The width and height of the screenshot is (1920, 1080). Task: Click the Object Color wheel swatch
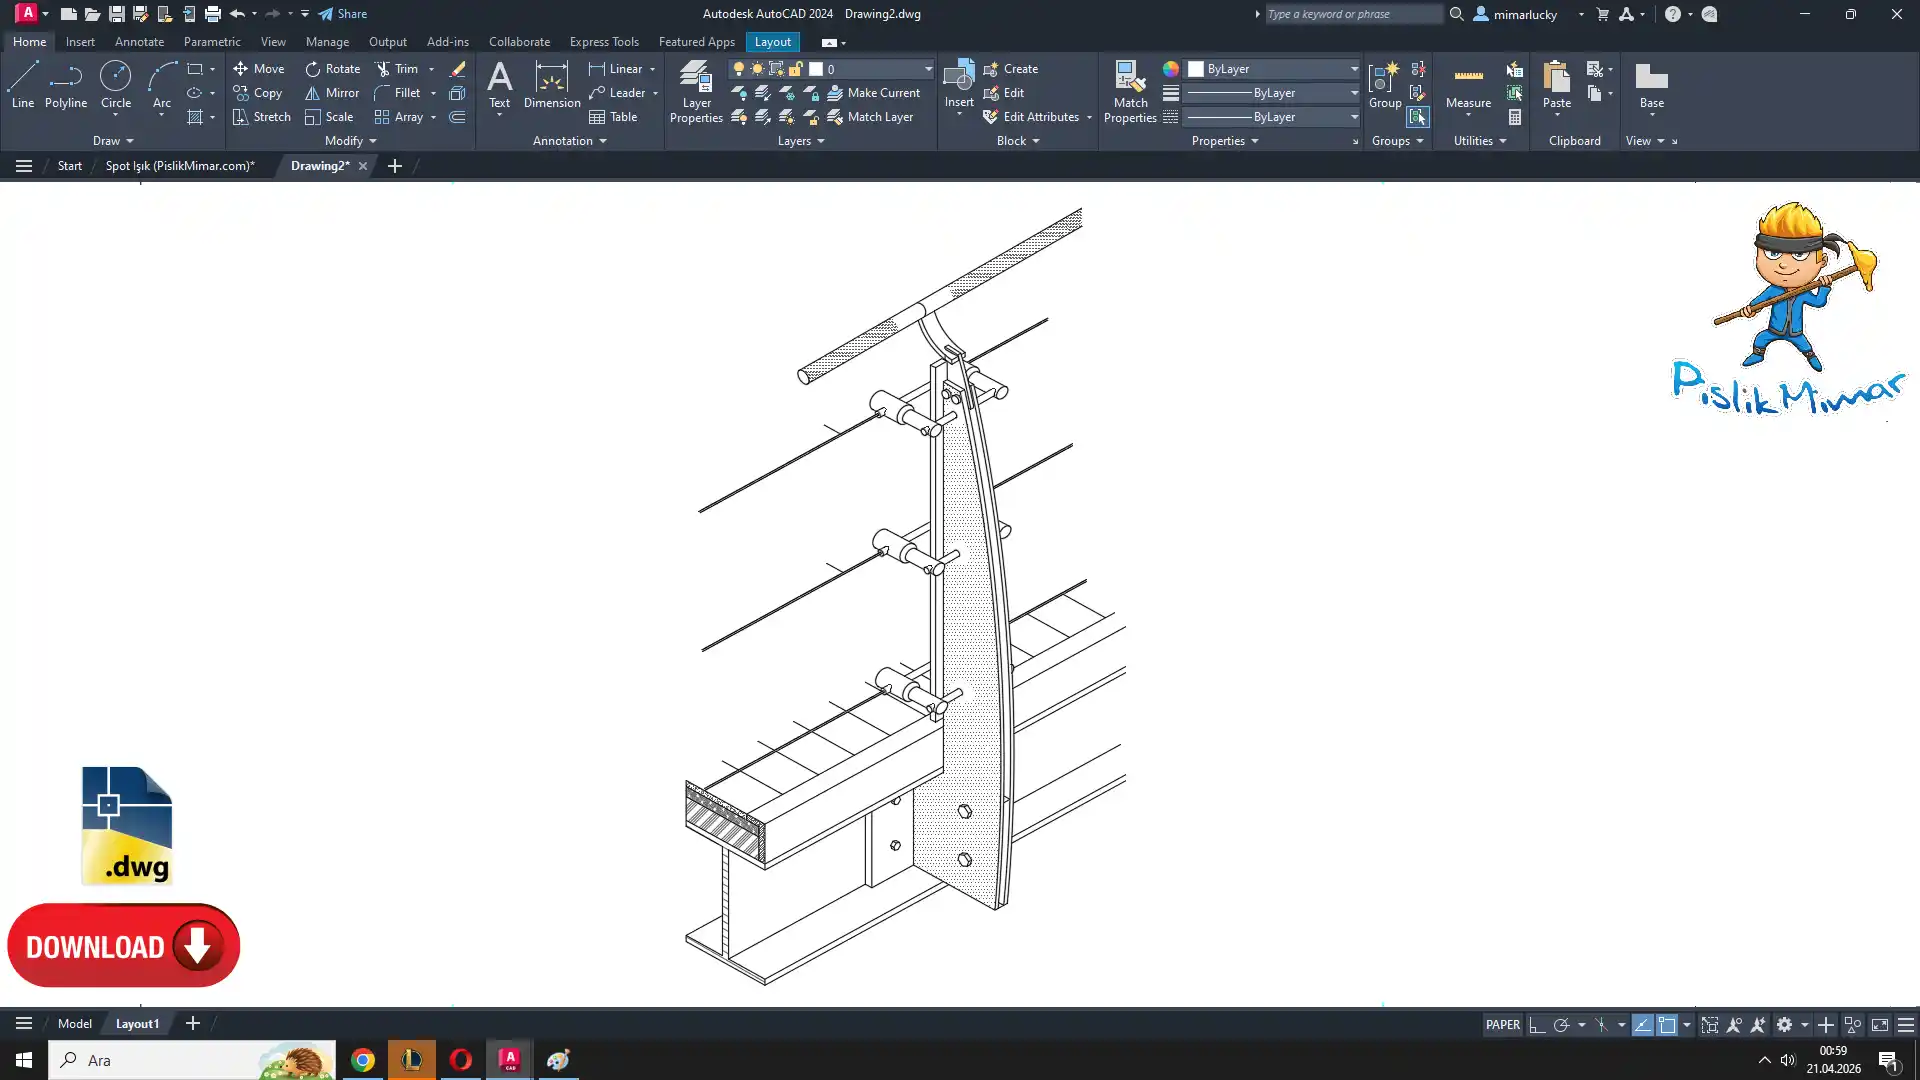[x=1170, y=69]
